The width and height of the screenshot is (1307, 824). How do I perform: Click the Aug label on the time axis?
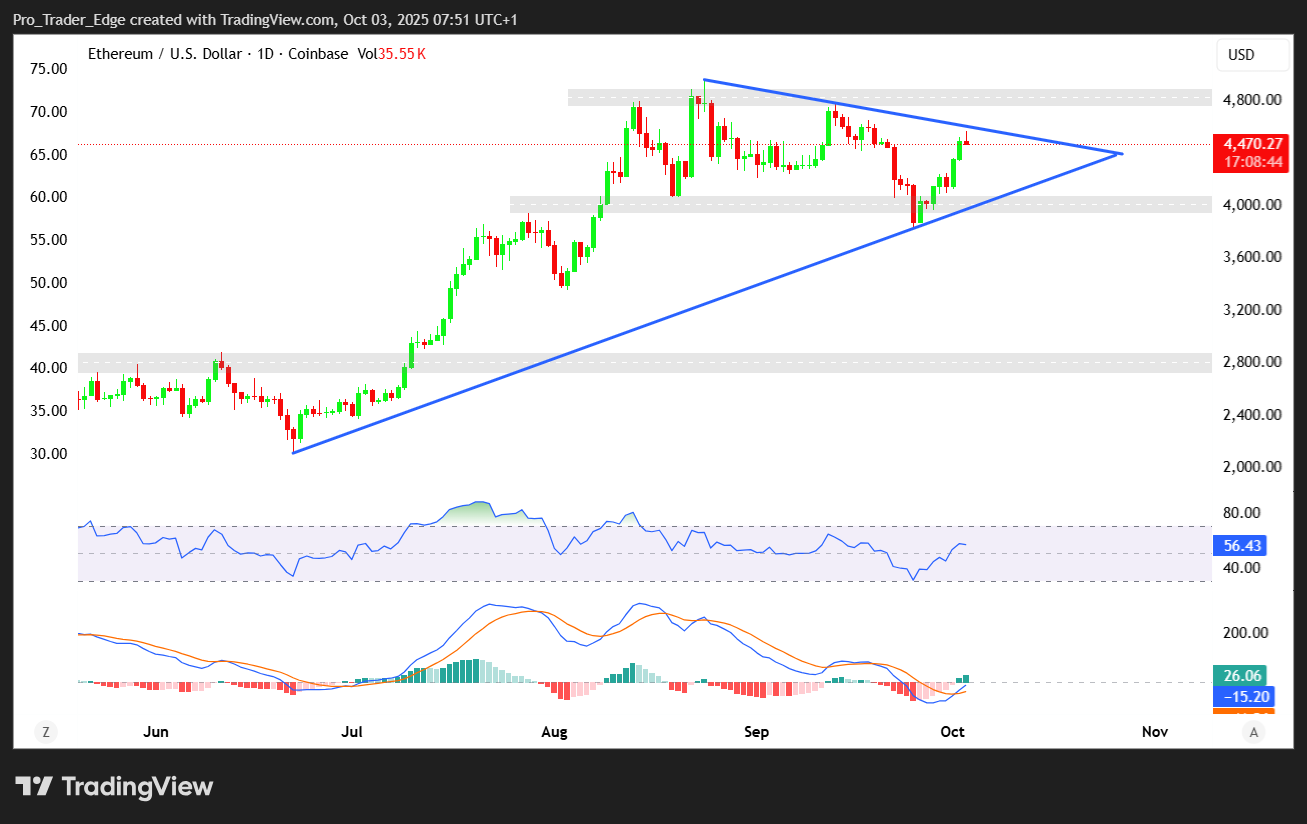pos(554,732)
